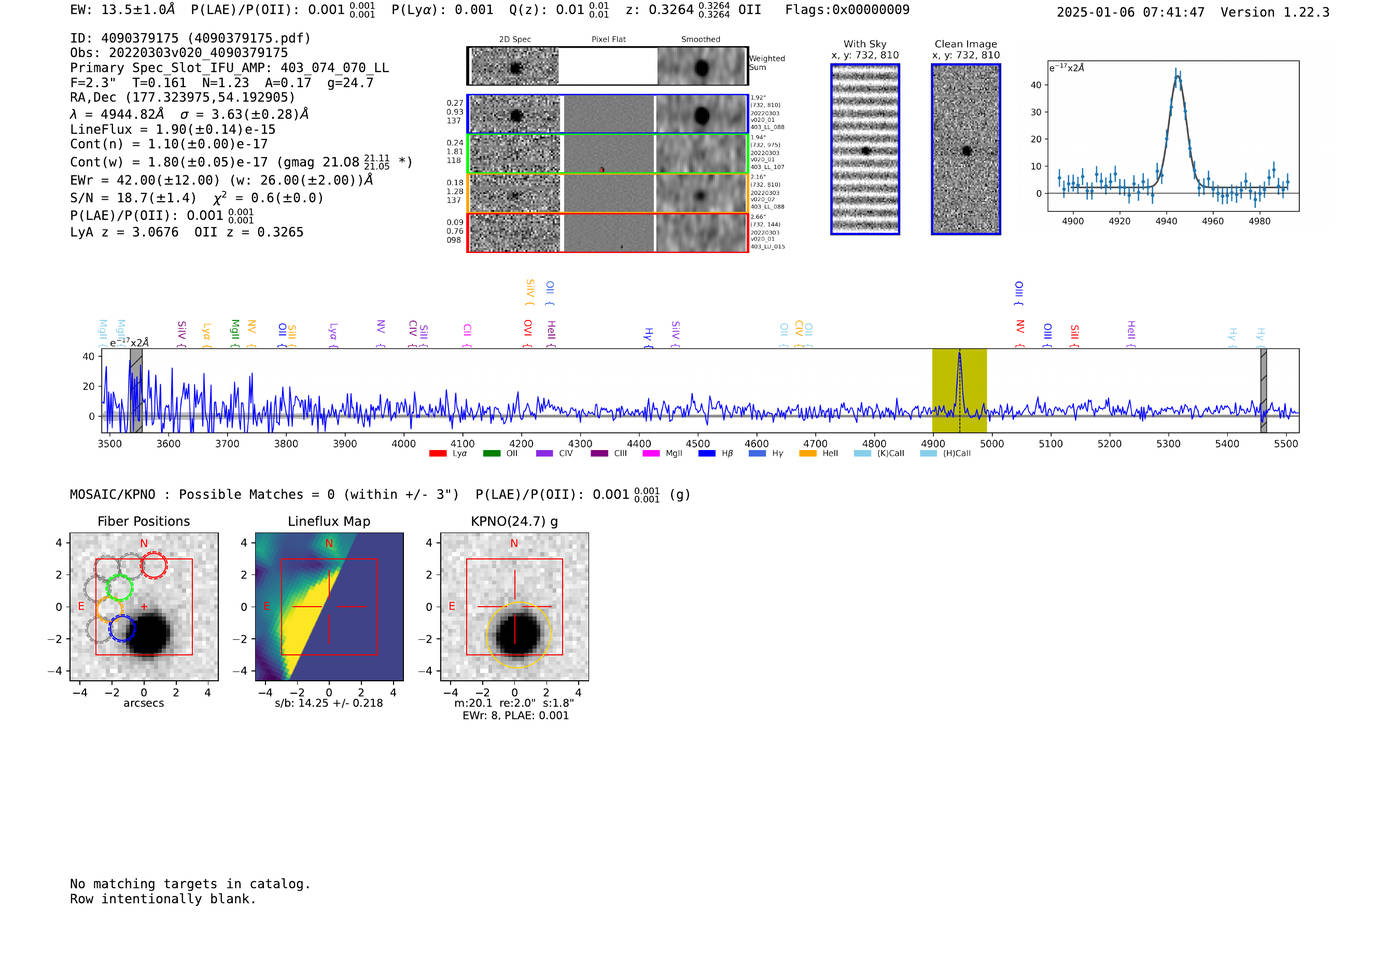
Task: Click the Weighted Sum smoothed panel
Action: tap(701, 67)
